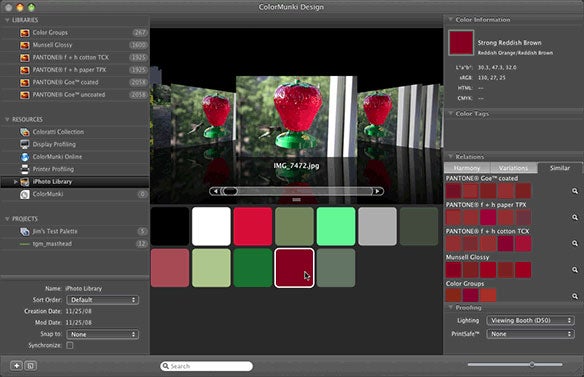This screenshot has height=377, width=584.
Task: Click the add (+) button at bottom left
Action: click(16, 366)
